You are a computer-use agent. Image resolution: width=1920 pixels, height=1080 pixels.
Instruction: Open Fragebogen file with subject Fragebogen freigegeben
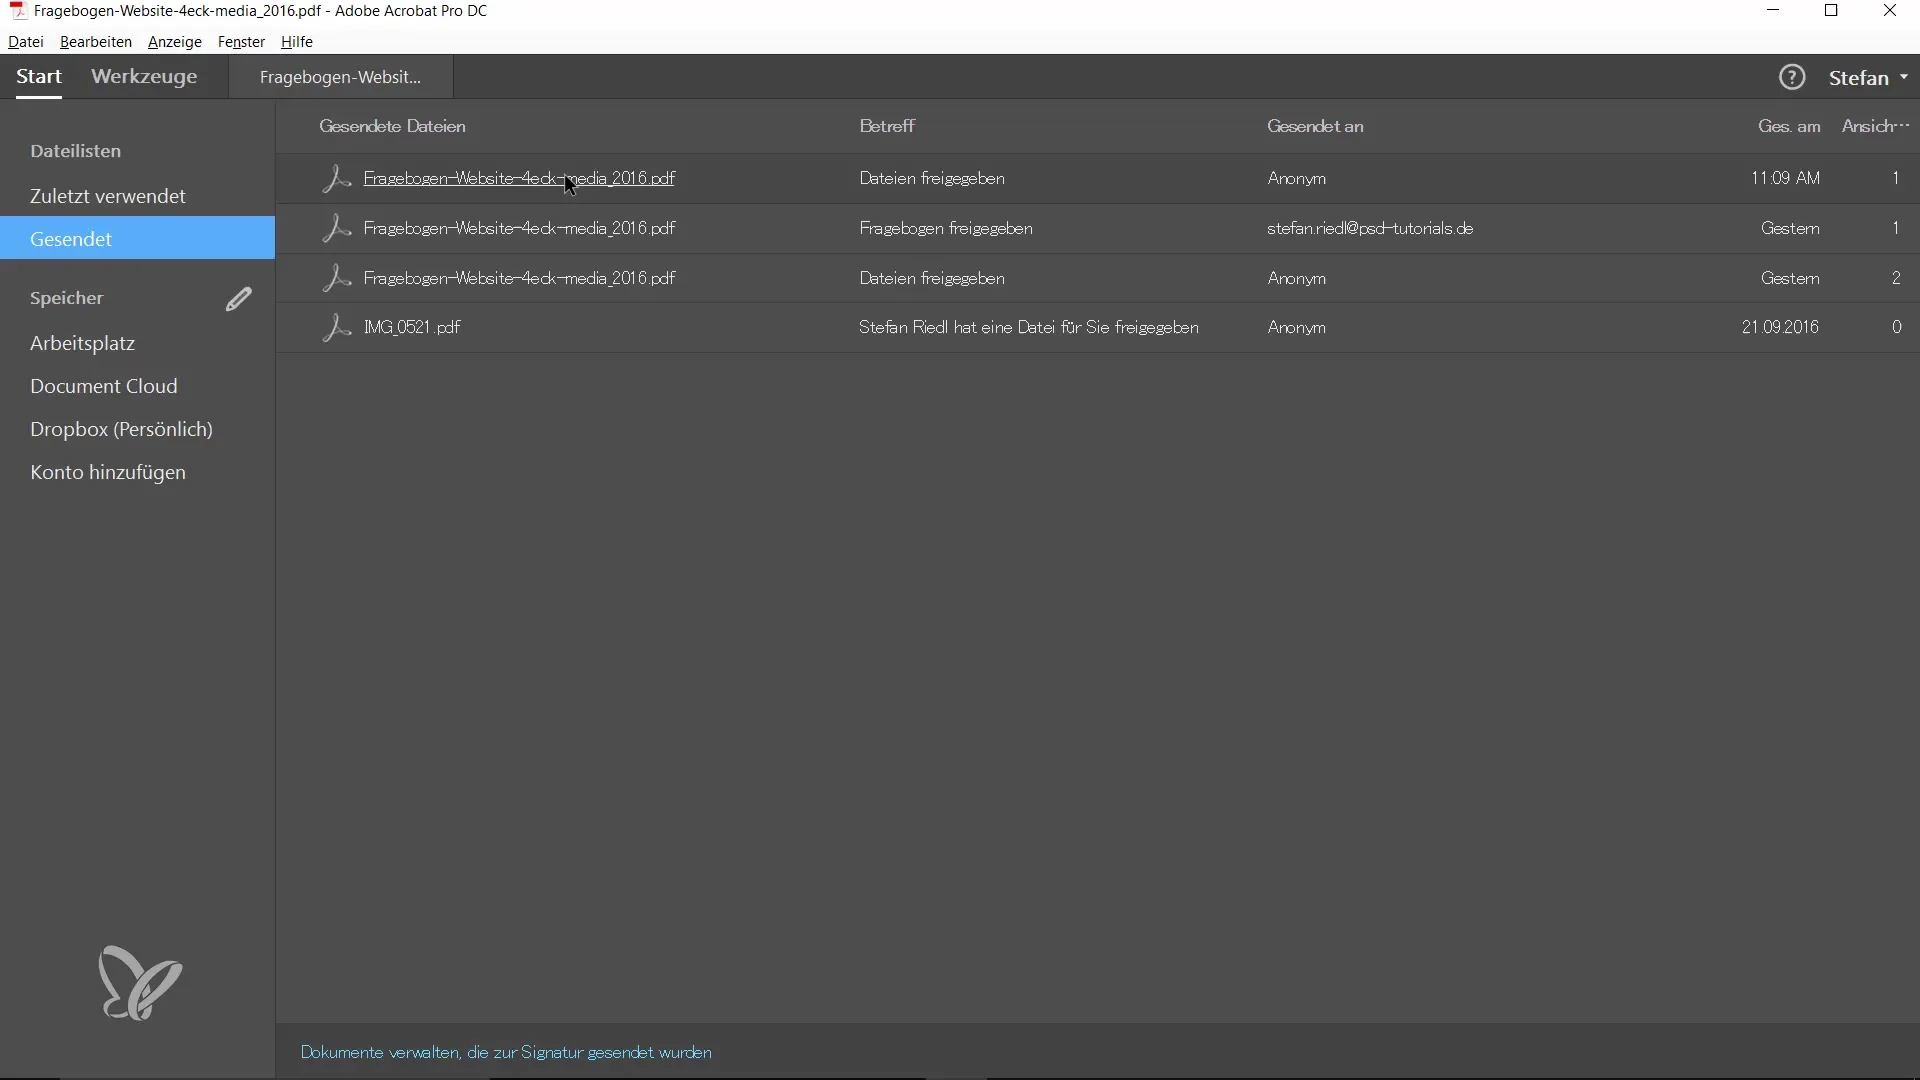click(519, 228)
